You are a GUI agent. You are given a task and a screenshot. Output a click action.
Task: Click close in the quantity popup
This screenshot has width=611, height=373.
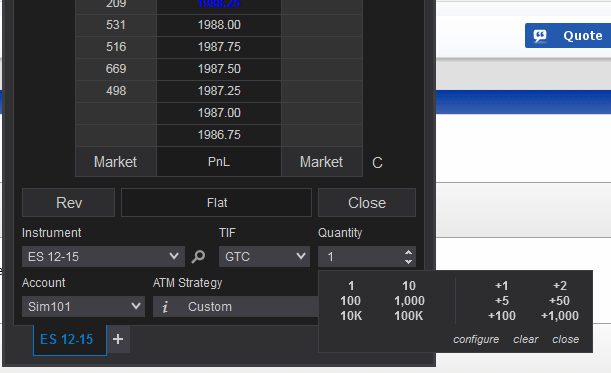click(x=565, y=339)
